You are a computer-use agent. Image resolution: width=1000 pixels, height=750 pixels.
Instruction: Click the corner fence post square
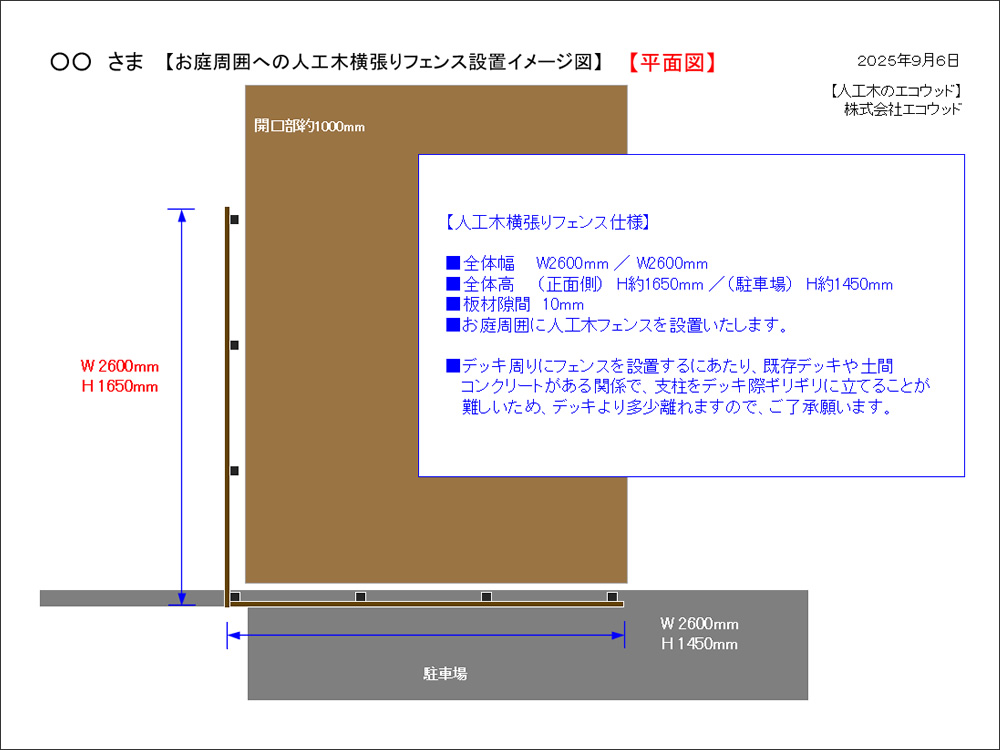[234, 597]
